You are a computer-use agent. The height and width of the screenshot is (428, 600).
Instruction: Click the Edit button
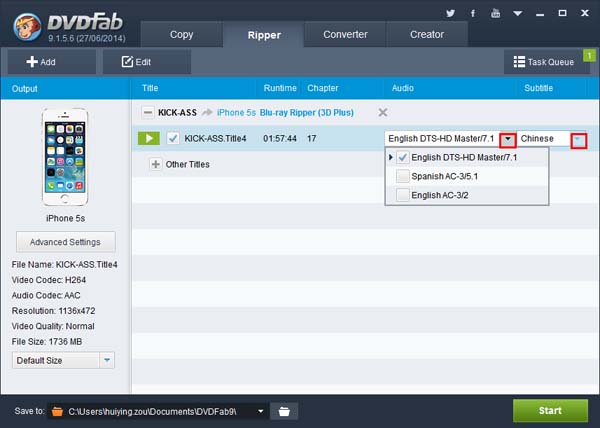tap(147, 62)
